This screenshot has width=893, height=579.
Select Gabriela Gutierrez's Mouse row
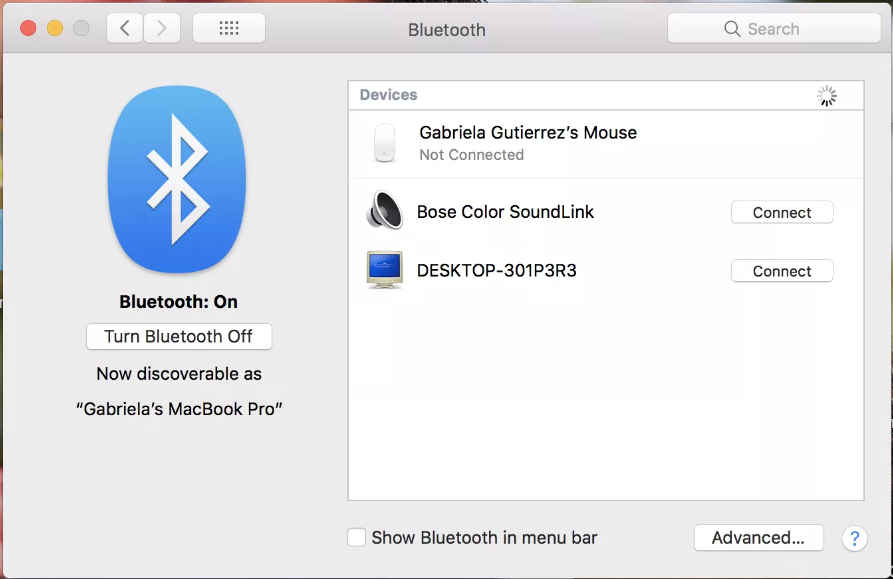pyautogui.click(x=606, y=143)
